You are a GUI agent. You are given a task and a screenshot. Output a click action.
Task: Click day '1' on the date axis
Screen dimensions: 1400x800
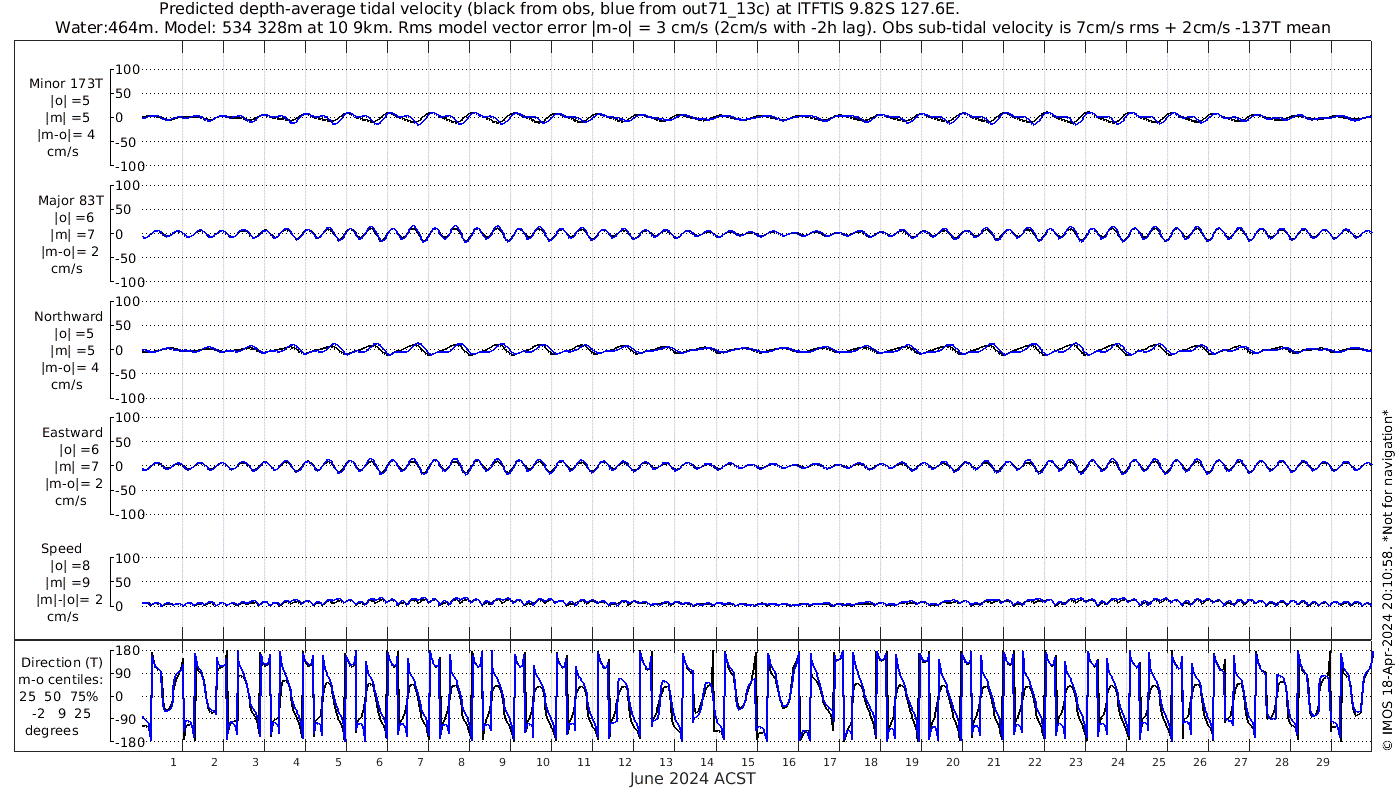tap(173, 761)
